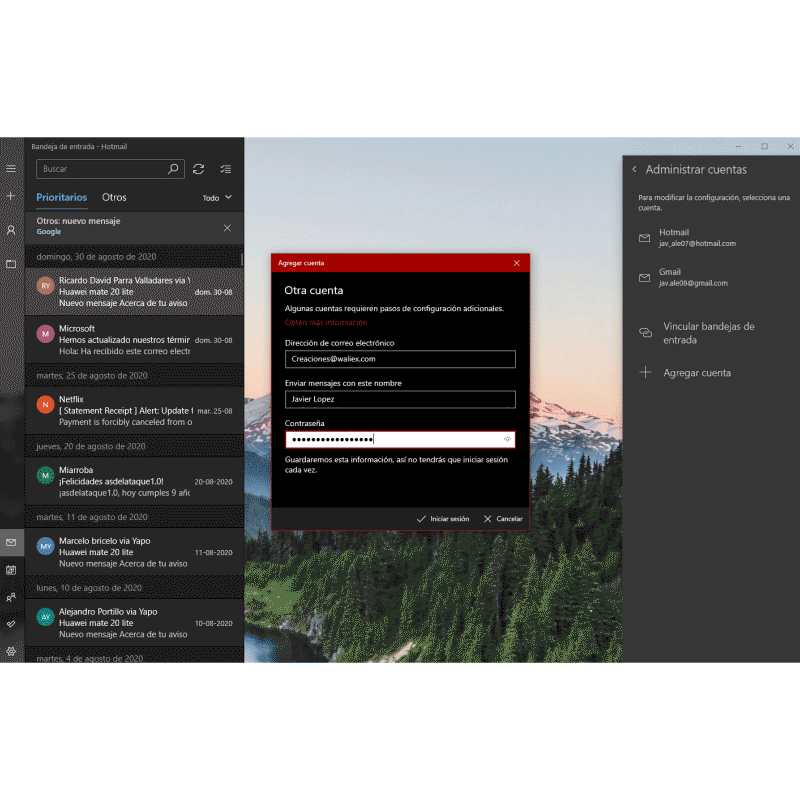Click the new mail plus icon
The height and width of the screenshot is (800, 800).
pos(11,197)
